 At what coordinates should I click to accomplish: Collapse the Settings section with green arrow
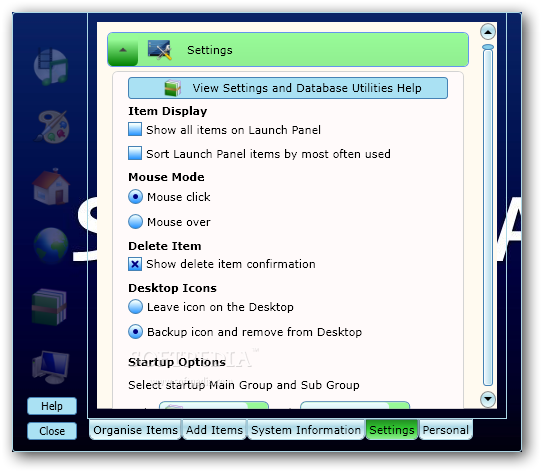(123, 50)
